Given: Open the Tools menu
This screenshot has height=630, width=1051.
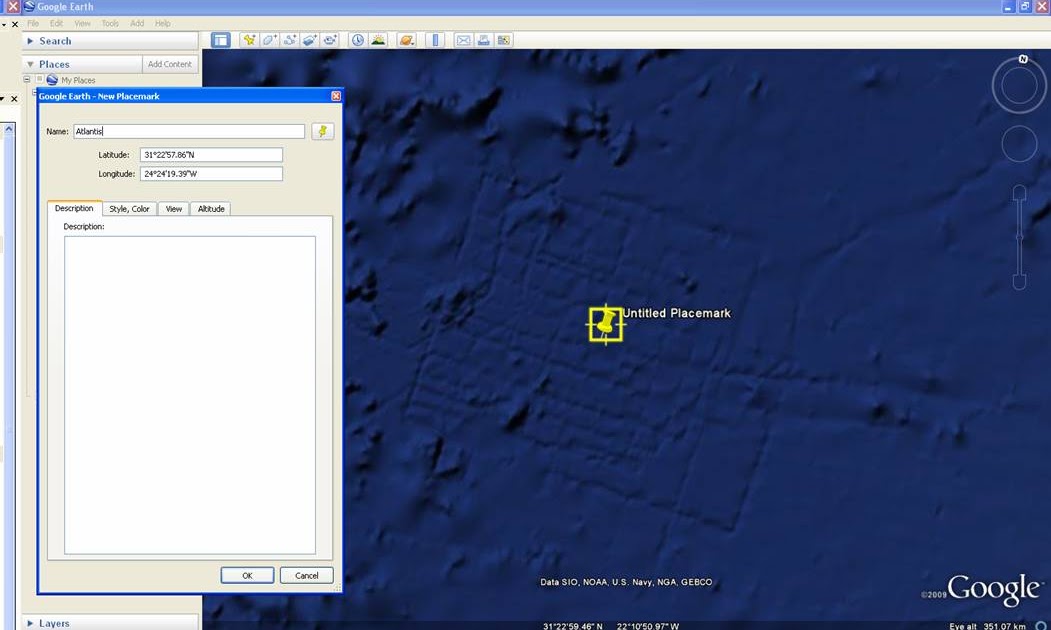Looking at the screenshot, I should click(x=110, y=23).
